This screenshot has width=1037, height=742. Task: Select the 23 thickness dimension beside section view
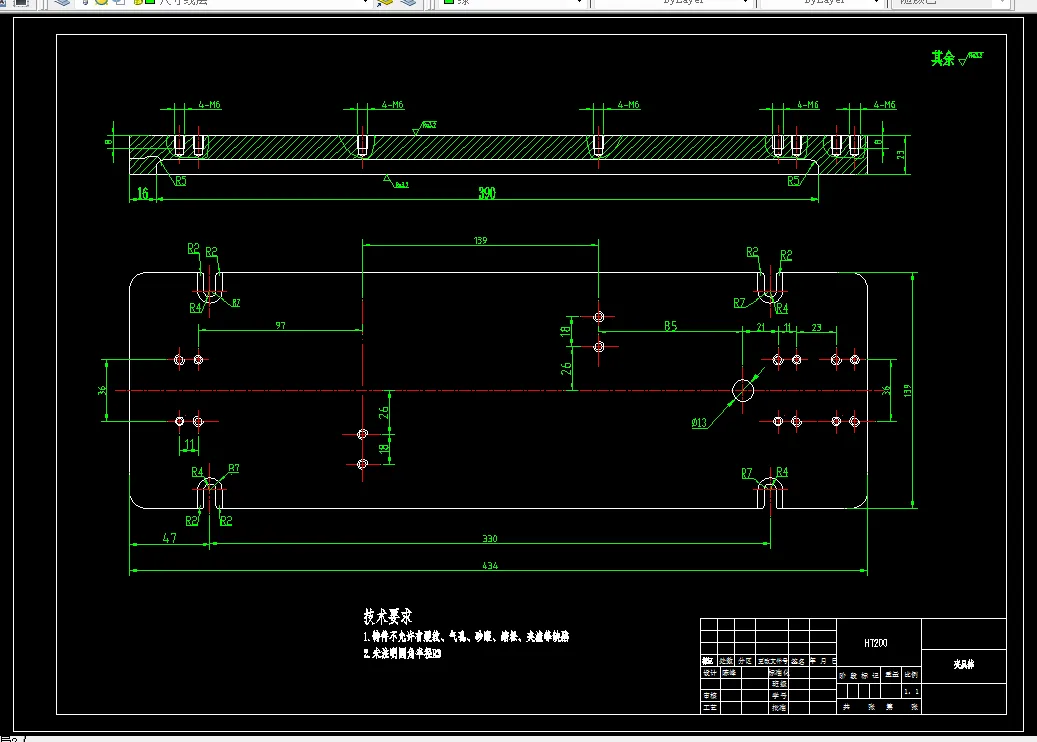900,154
